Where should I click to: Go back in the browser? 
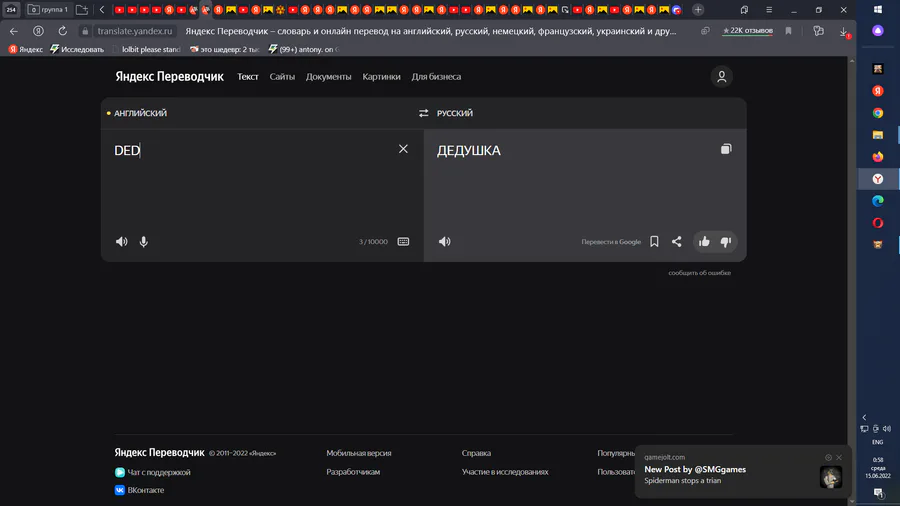(x=14, y=31)
